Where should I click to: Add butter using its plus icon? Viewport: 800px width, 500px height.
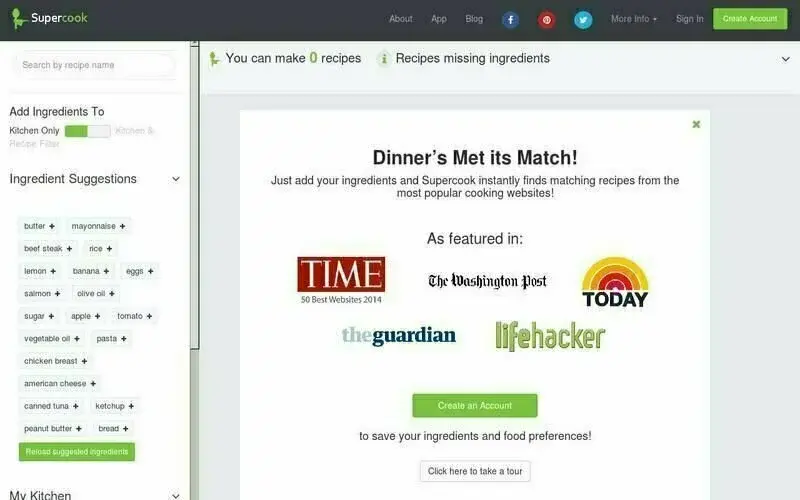pyautogui.click(x=52, y=226)
